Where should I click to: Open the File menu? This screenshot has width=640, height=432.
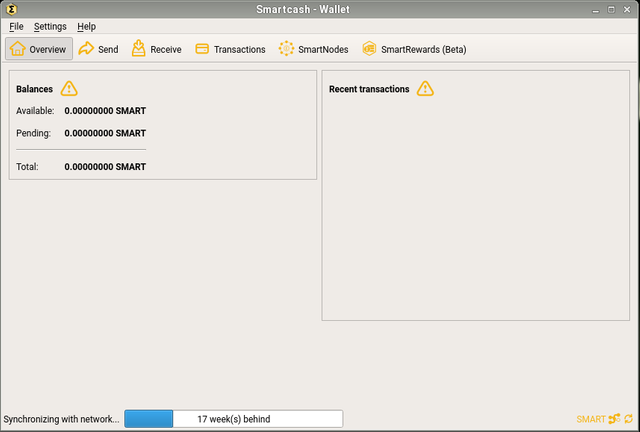(16, 27)
